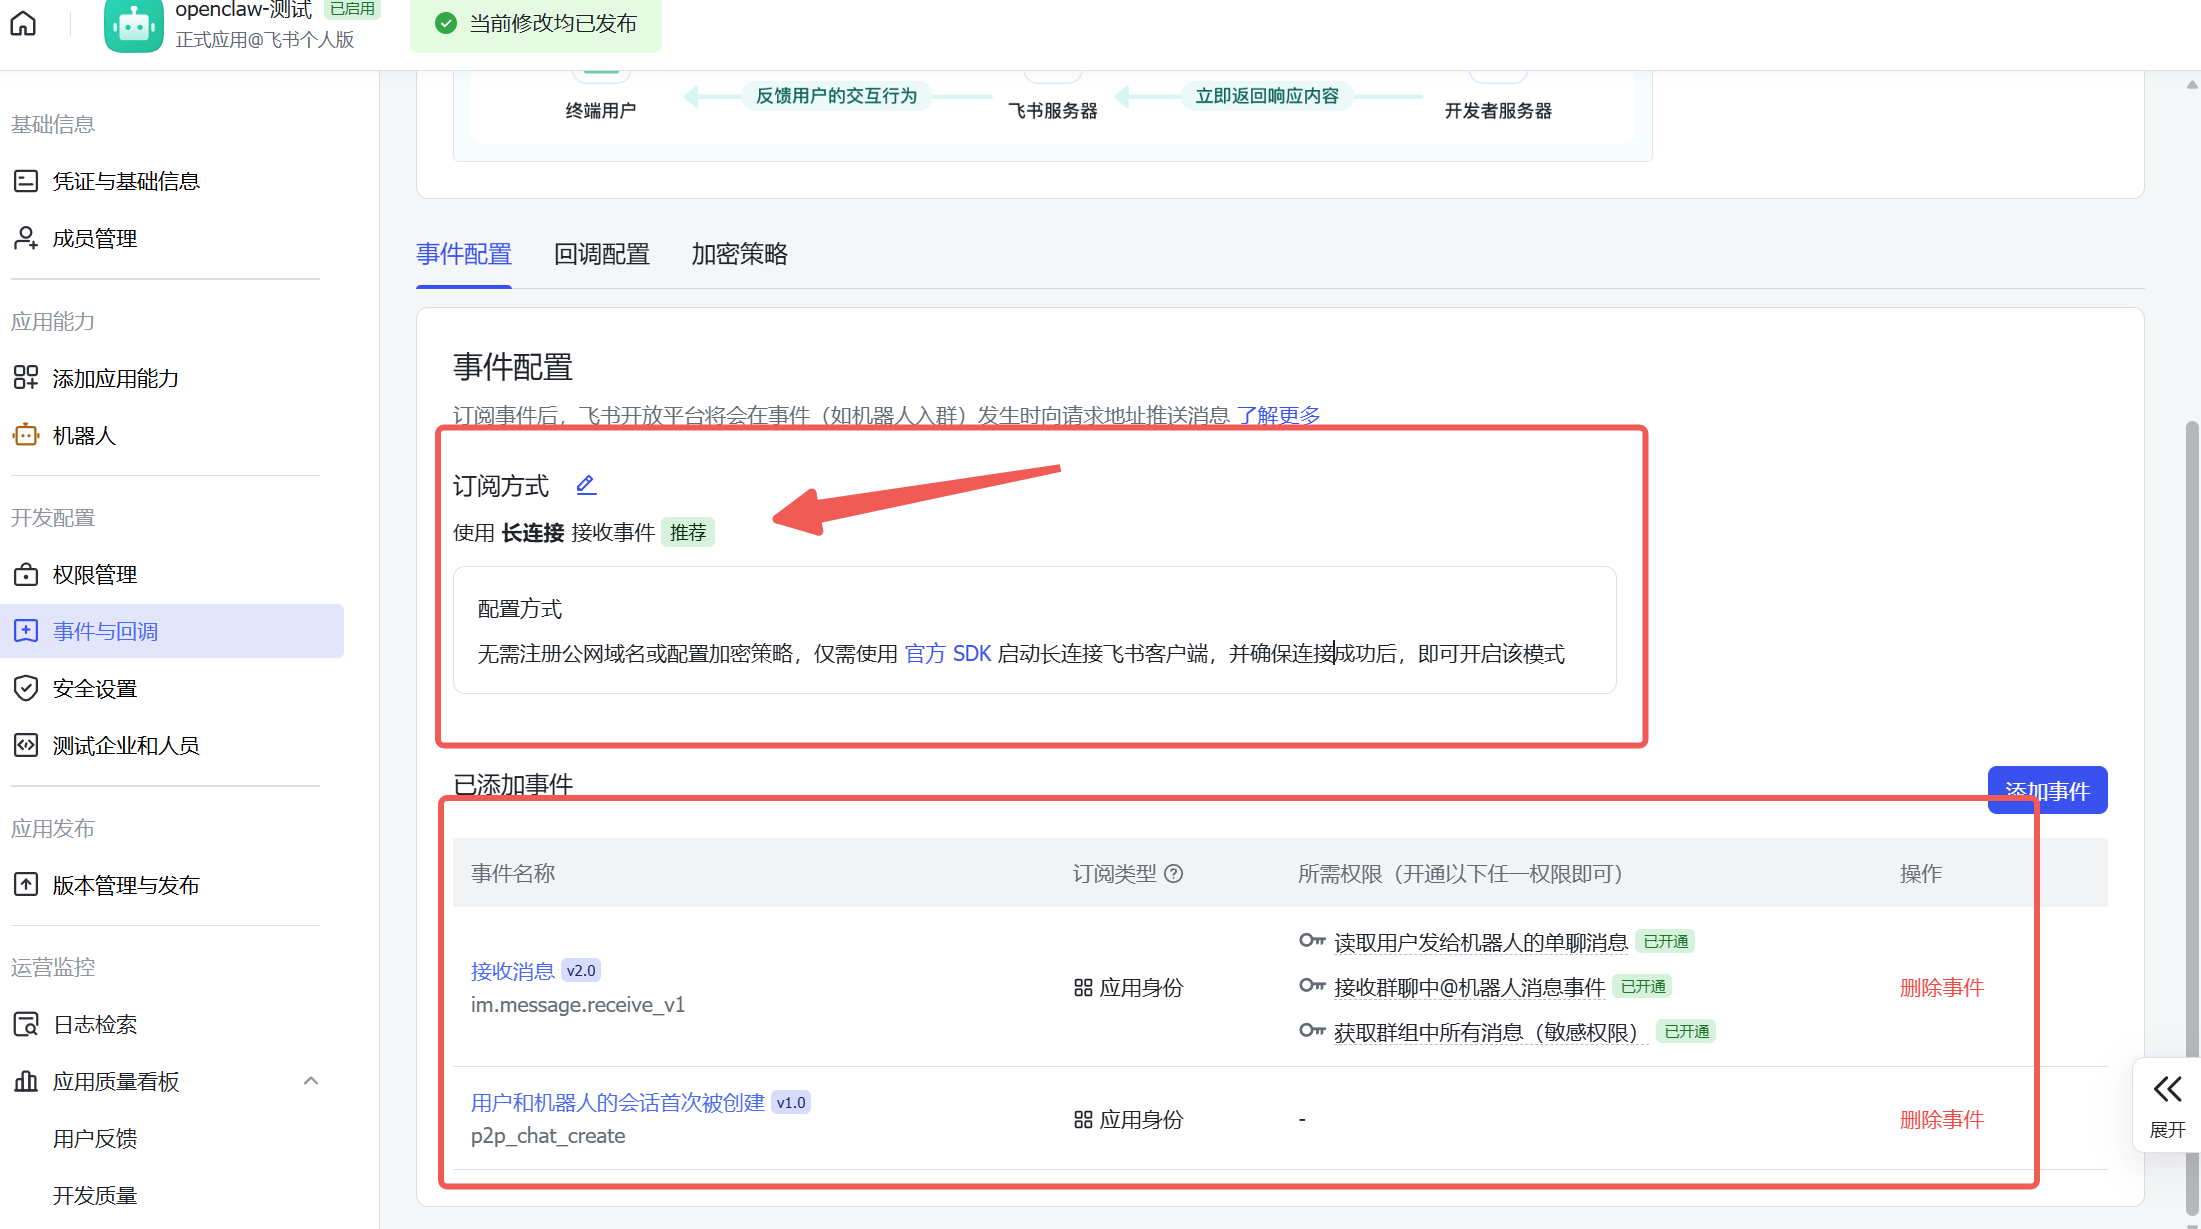This screenshot has width=2201, height=1229.
Task: Open the 加密策略 tab
Action: 738,255
